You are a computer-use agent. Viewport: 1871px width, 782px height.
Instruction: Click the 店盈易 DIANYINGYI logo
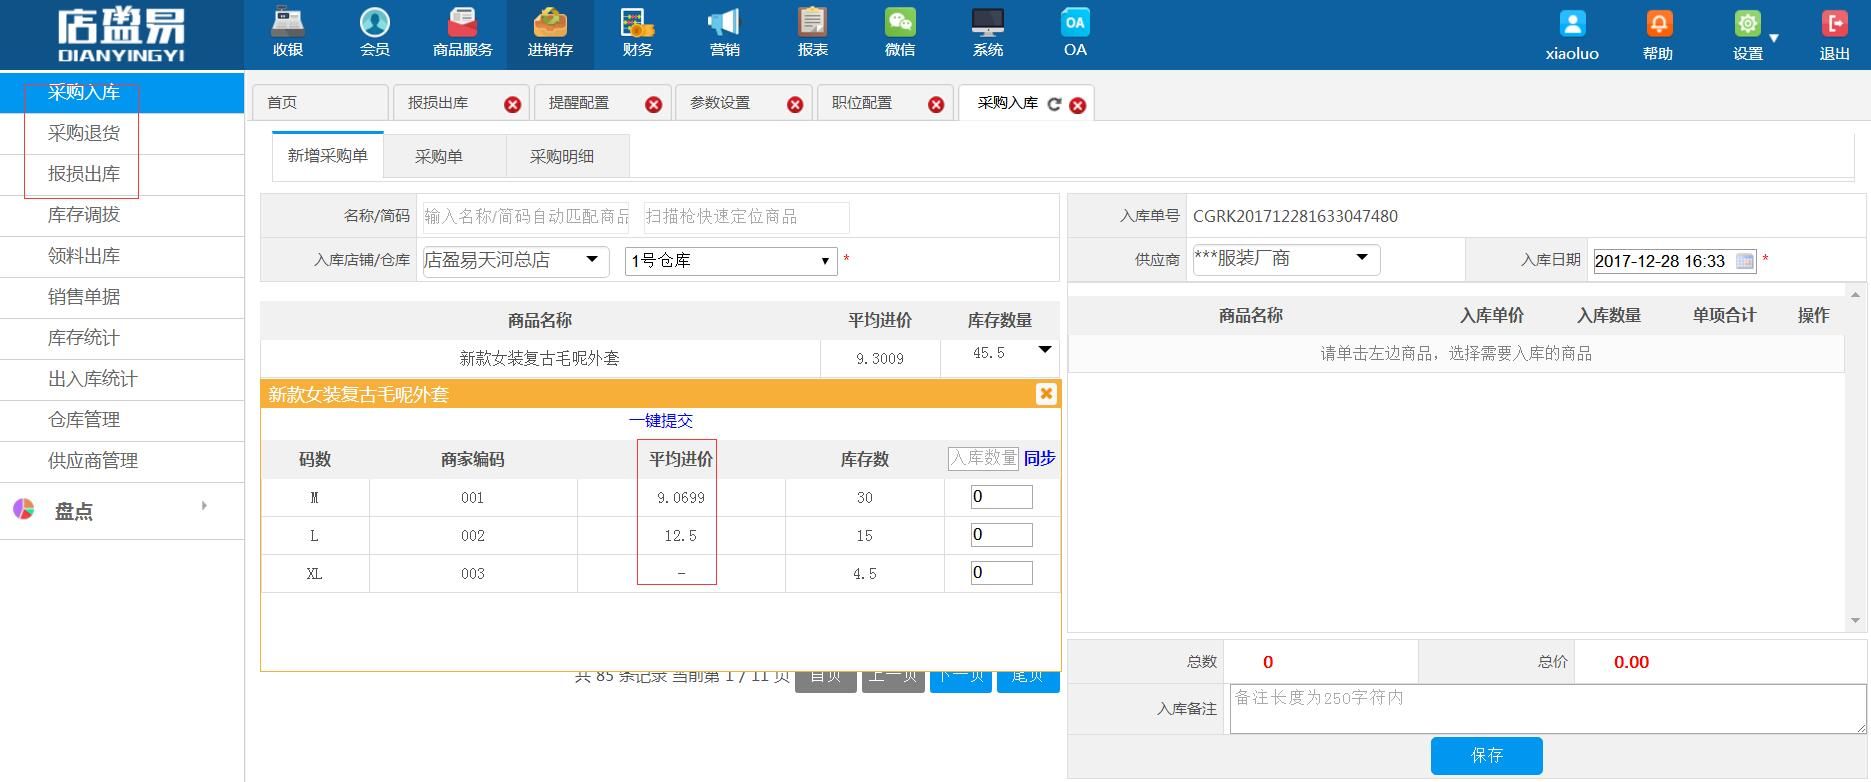121,36
